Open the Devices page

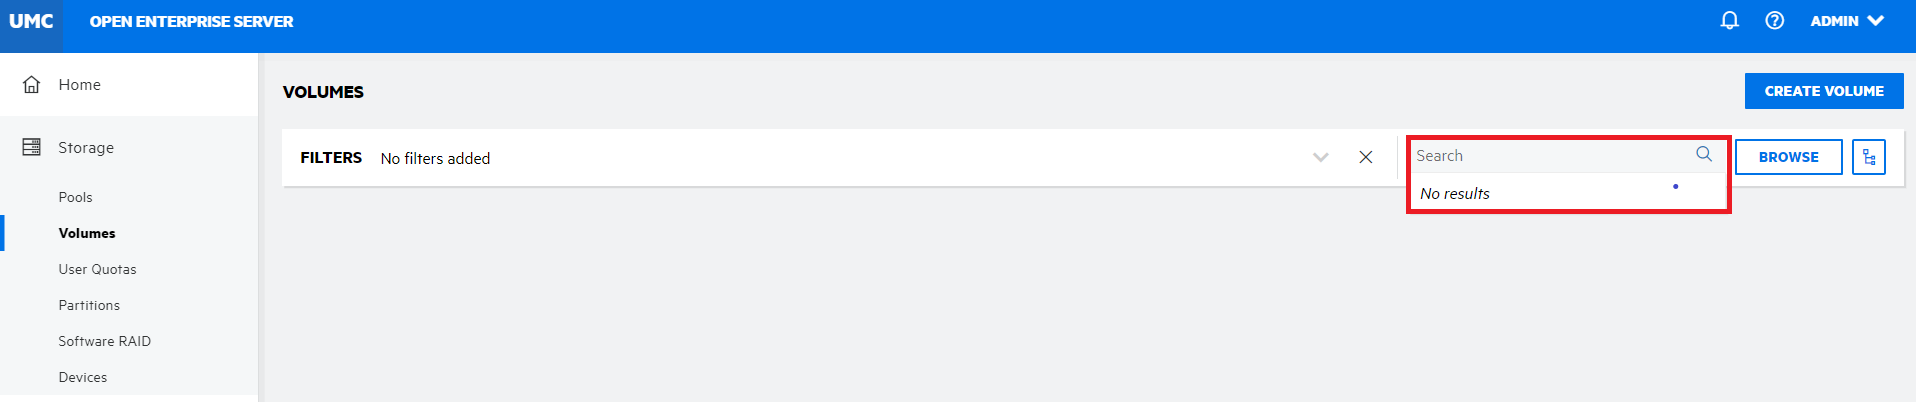82,377
